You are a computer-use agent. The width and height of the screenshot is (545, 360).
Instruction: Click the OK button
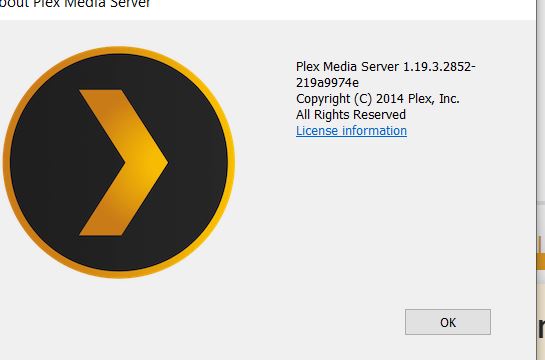pos(448,322)
